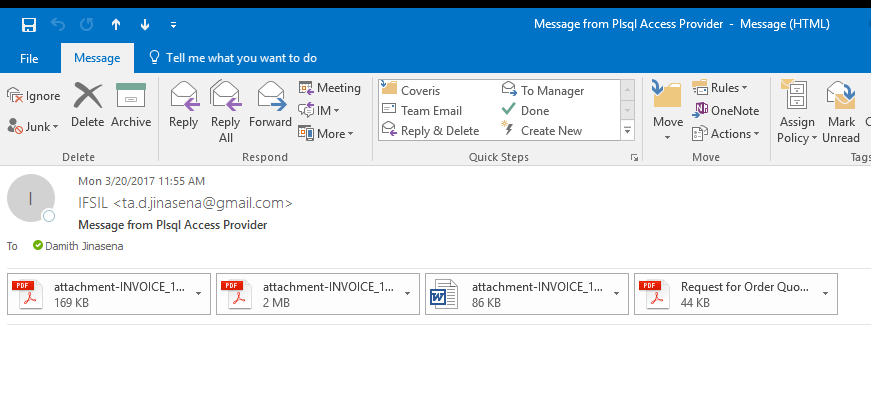Go to previous item arrow
This screenshot has height=400, width=871.
coord(116,23)
